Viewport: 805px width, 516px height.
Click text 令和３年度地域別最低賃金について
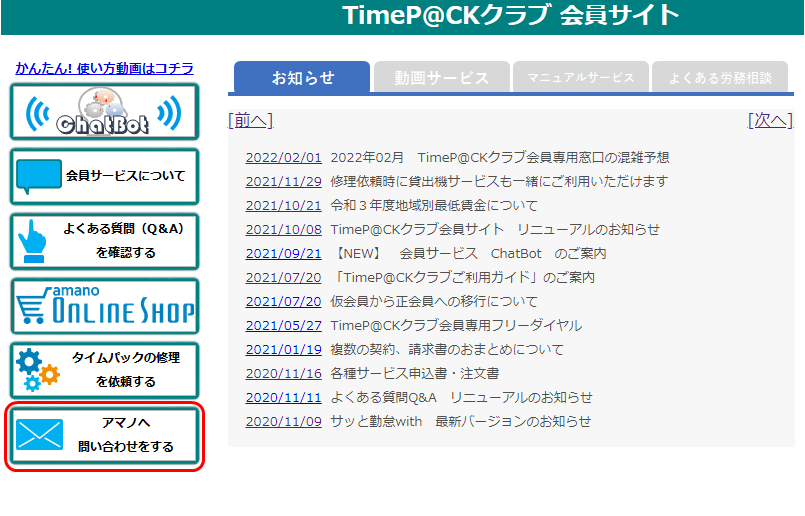[434, 206]
